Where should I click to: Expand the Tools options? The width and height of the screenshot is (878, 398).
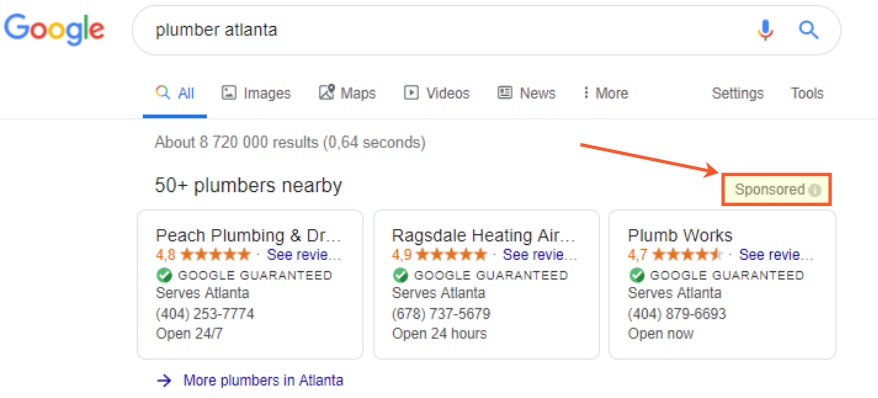[807, 93]
